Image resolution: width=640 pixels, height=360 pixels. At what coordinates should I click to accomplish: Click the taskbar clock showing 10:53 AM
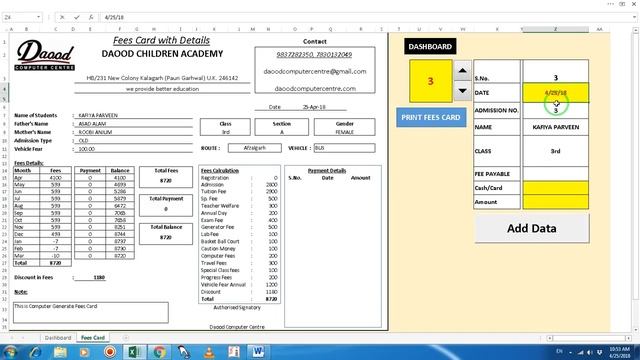[619, 352]
